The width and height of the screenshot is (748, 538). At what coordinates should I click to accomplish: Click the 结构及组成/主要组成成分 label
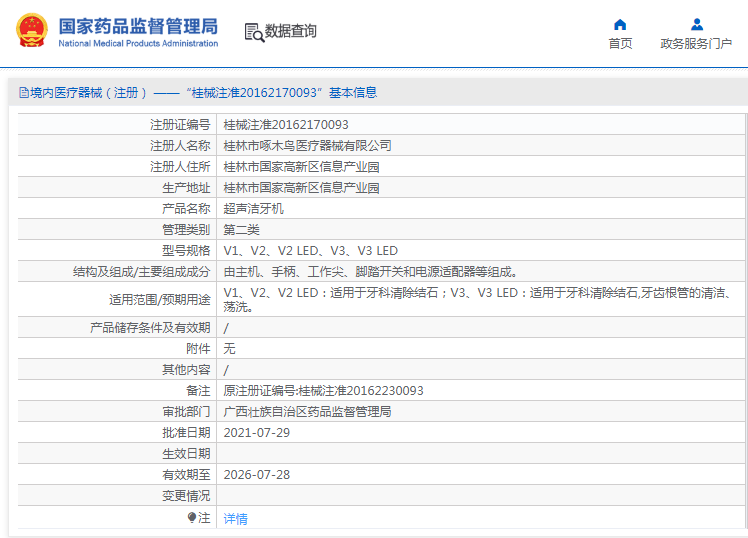pos(142,272)
